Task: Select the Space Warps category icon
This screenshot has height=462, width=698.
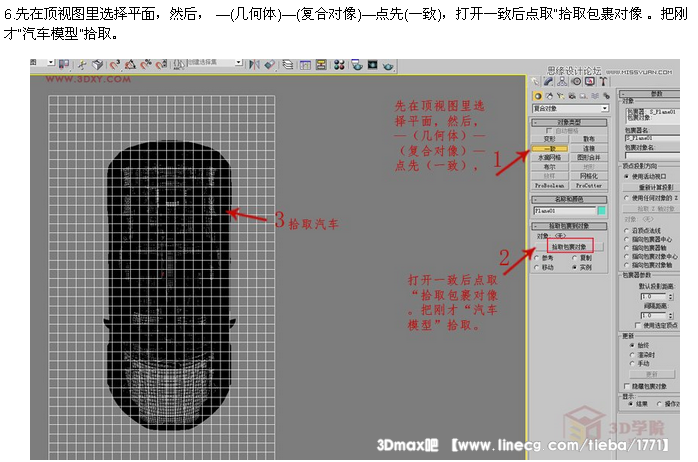Action: pos(595,96)
